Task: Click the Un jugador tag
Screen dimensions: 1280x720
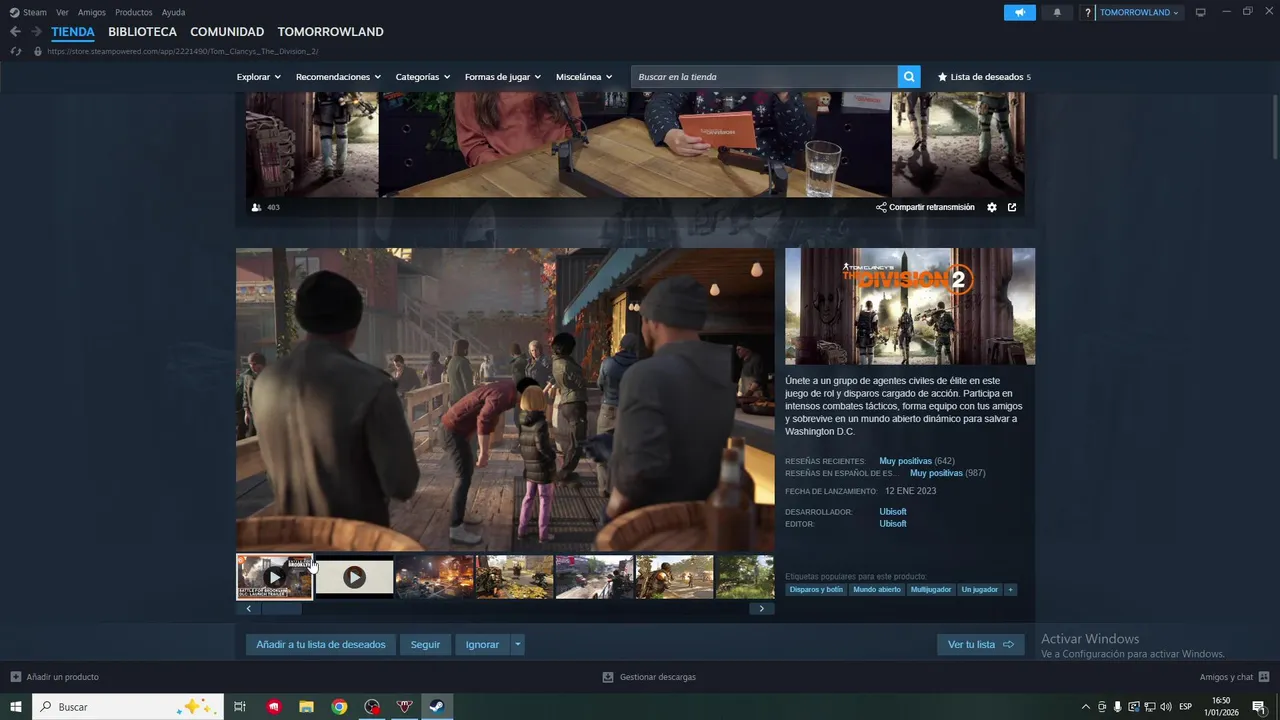Action: coord(980,590)
